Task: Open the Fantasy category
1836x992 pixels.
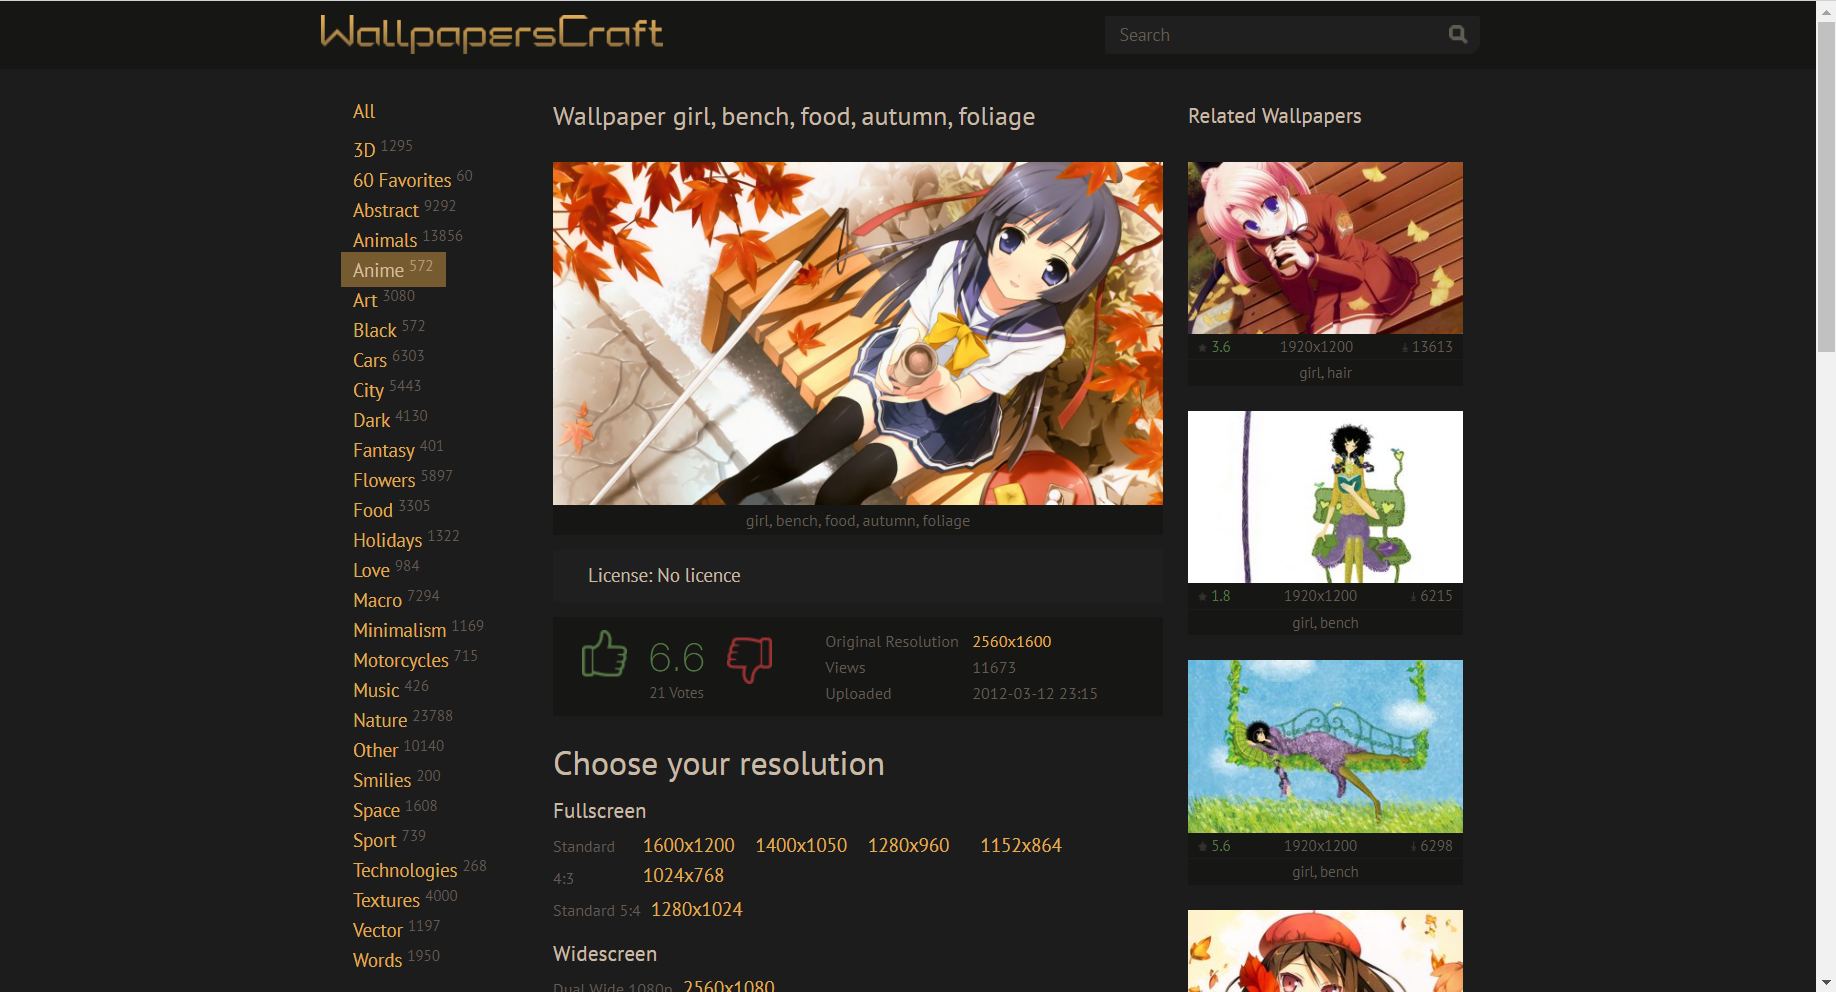Action: 384,450
